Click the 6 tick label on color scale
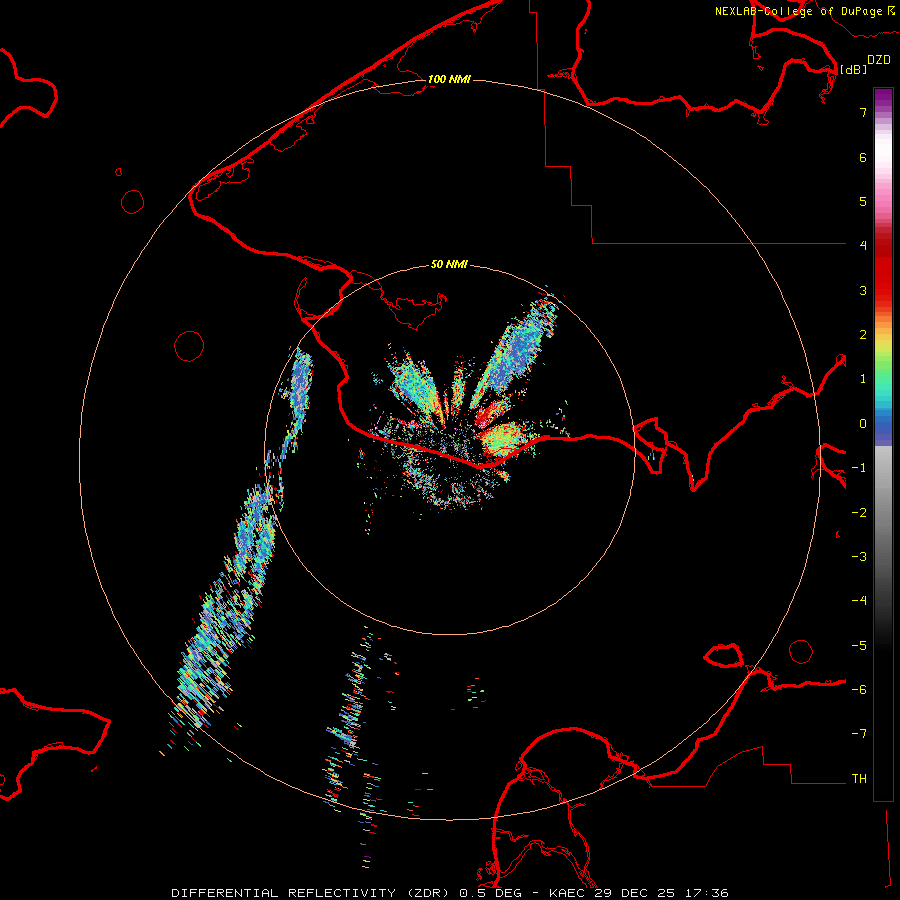 pyautogui.click(x=863, y=157)
